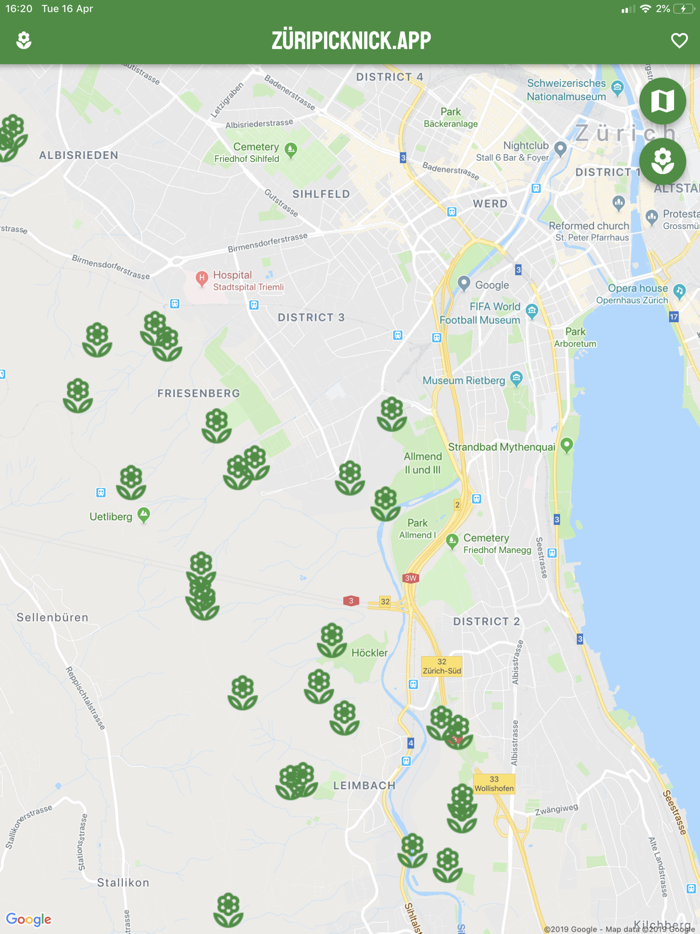This screenshot has height=934, width=700.
Task: Select picnic marker north of Allmend II und III
Action: click(392, 414)
